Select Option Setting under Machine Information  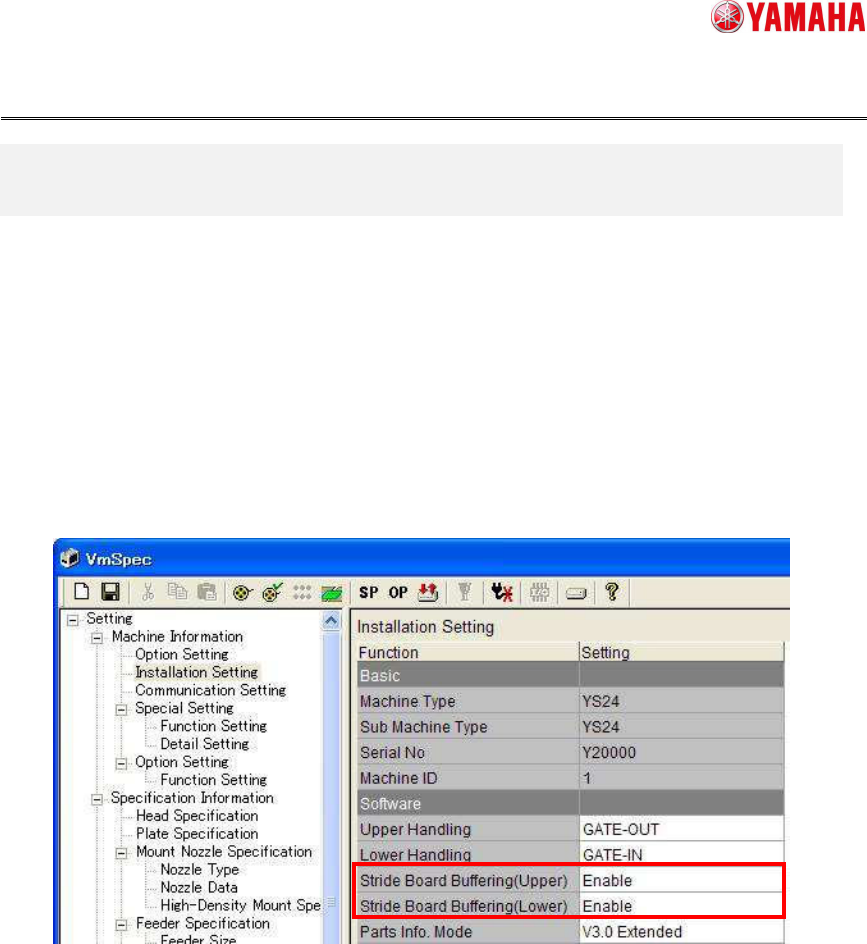point(182,654)
